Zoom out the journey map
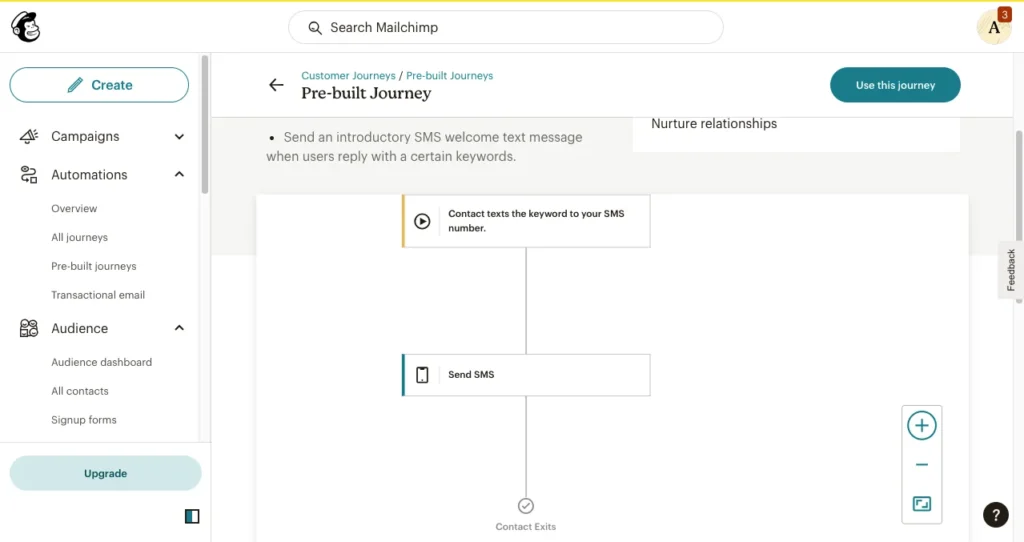This screenshot has height=542, width=1024. point(921,465)
